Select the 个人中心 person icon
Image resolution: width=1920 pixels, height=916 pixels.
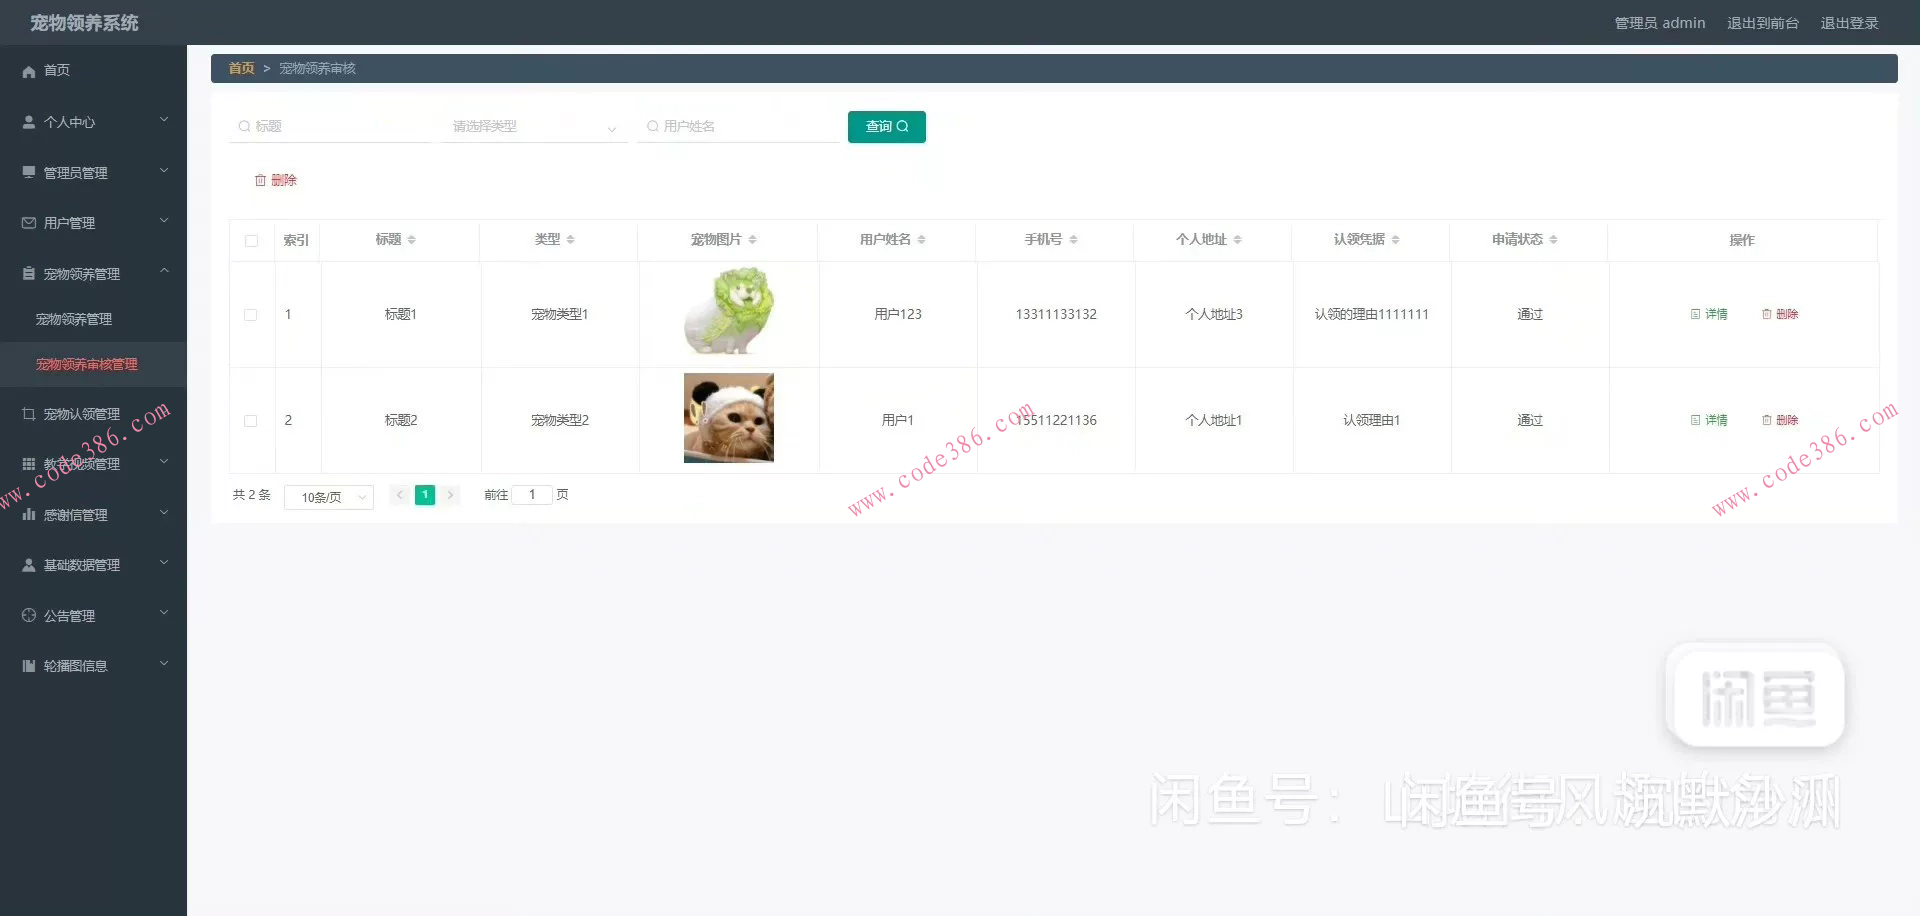(x=28, y=121)
